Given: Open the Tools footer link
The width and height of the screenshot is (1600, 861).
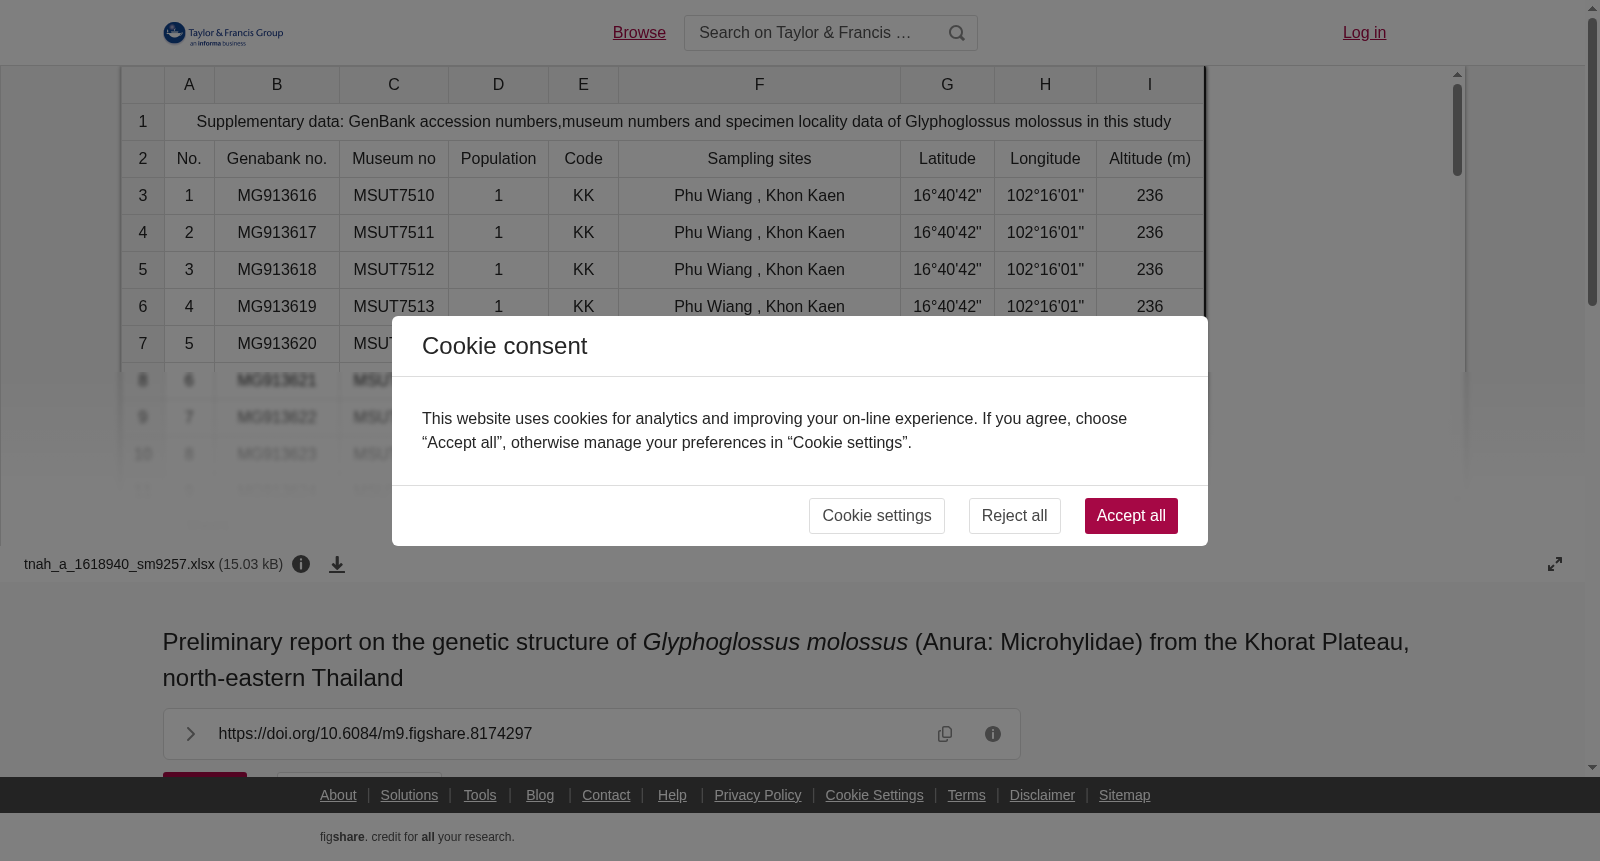Looking at the screenshot, I should click(480, 795).
